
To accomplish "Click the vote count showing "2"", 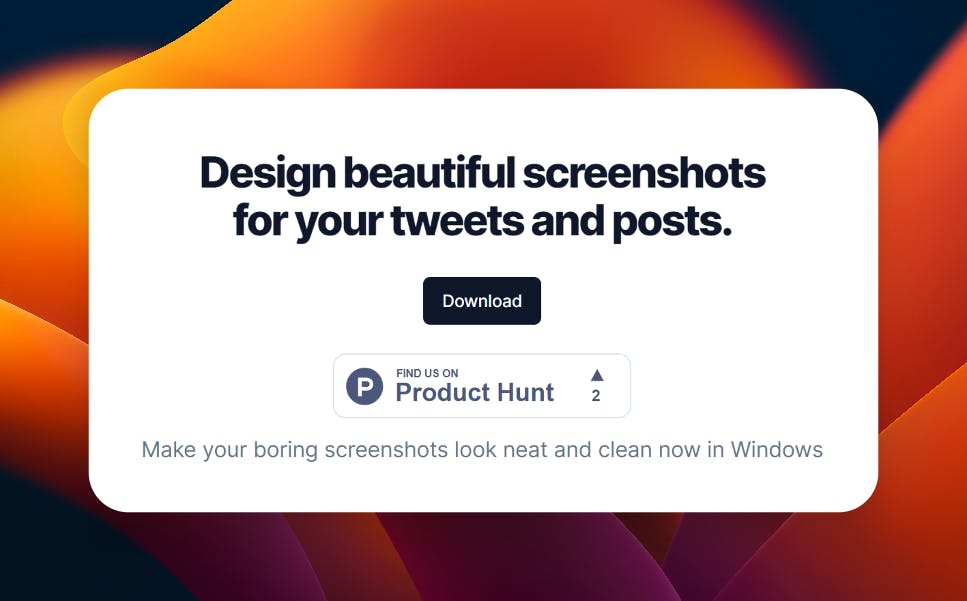I will click(596, 397).
